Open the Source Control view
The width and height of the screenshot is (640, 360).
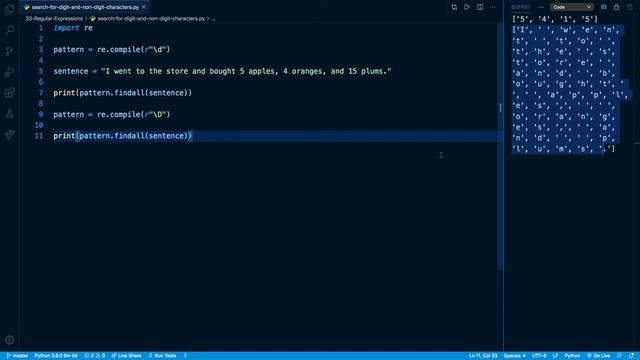coord(9,51)
